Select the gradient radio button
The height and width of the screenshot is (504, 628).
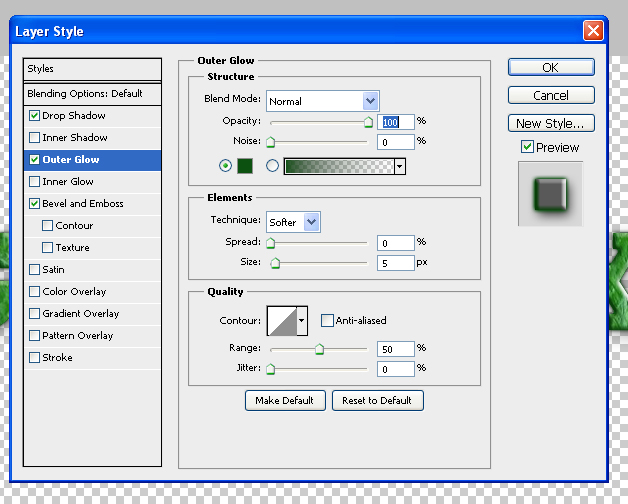pyautogui.click(x=272, y=166)
